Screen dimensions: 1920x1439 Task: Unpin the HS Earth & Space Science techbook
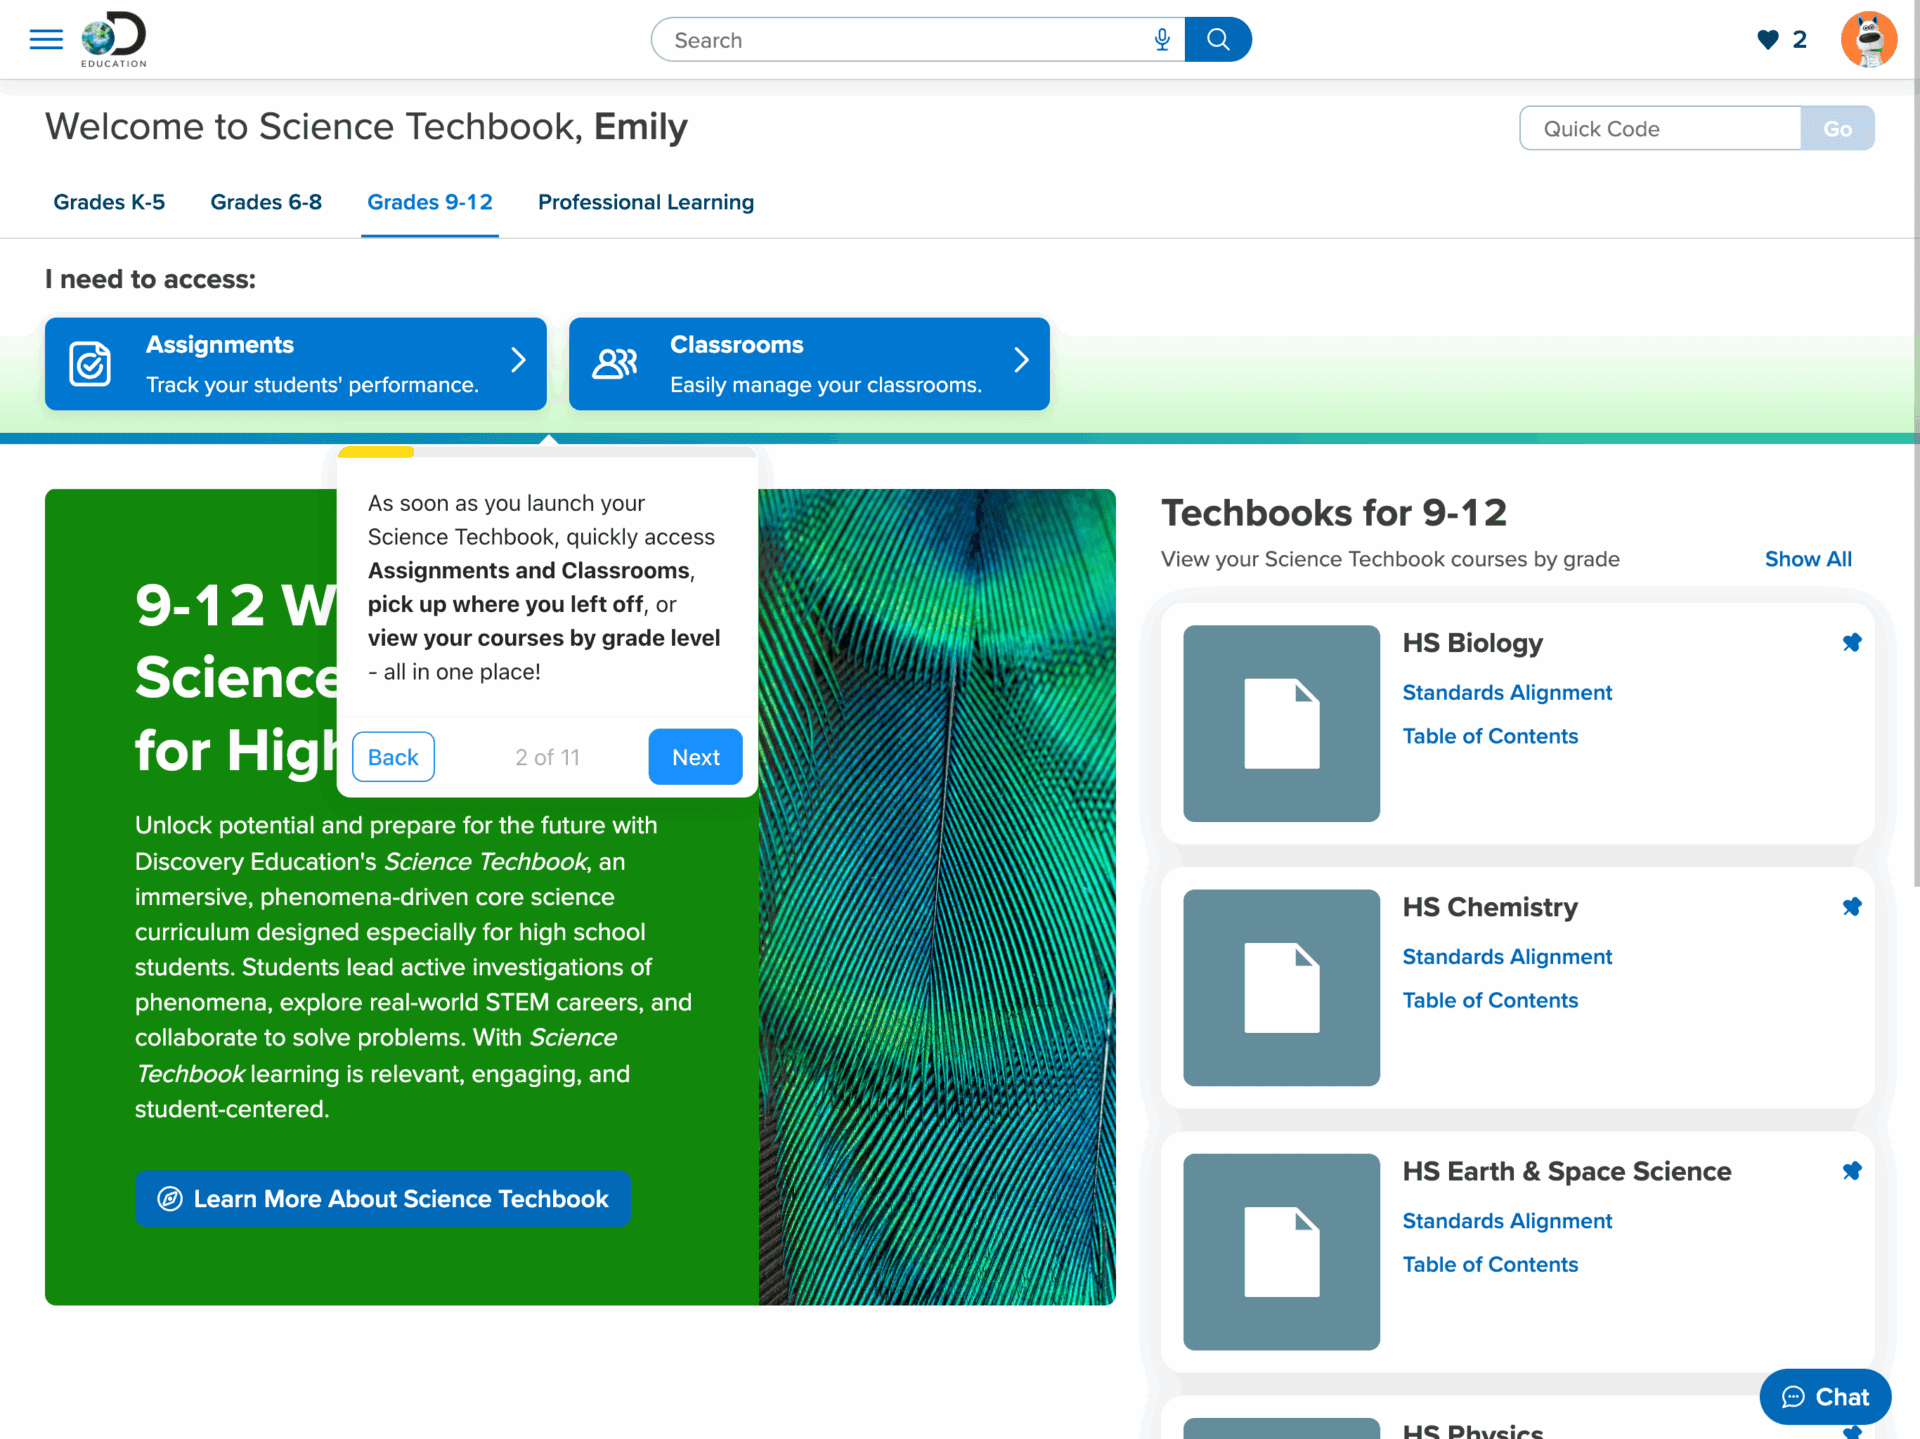point(1853,1170)
